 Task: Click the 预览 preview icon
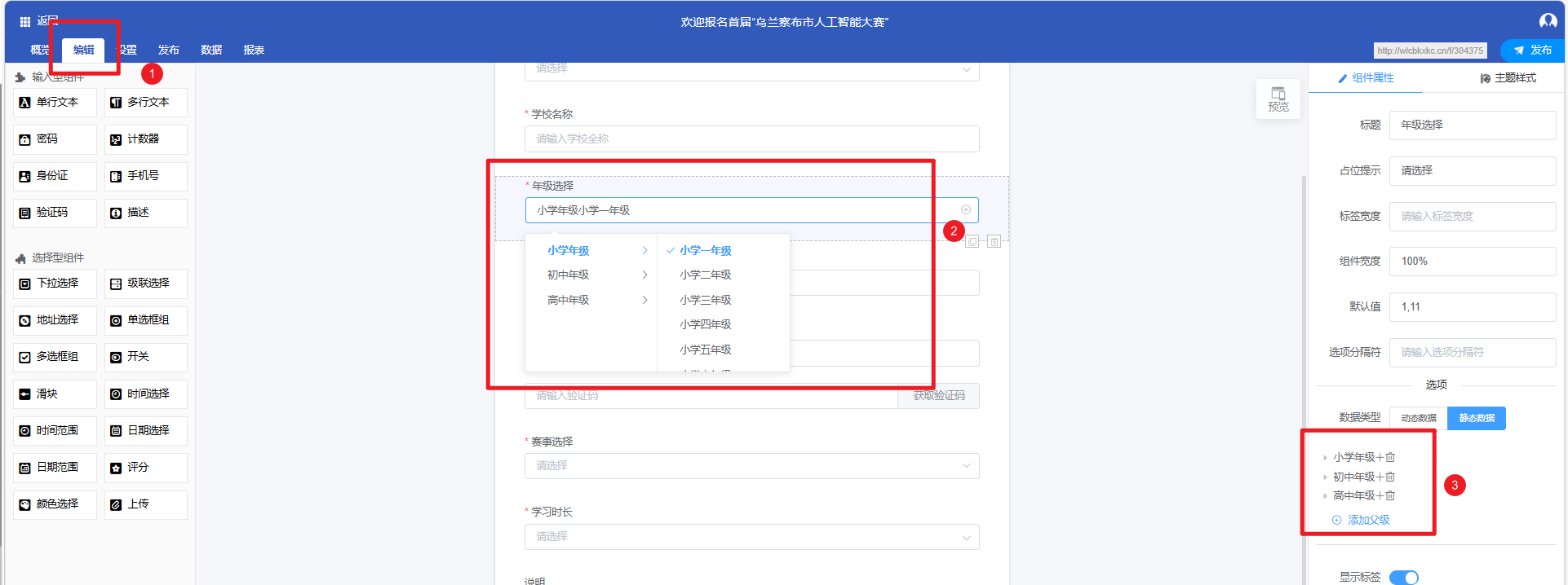coord(1278,99)
